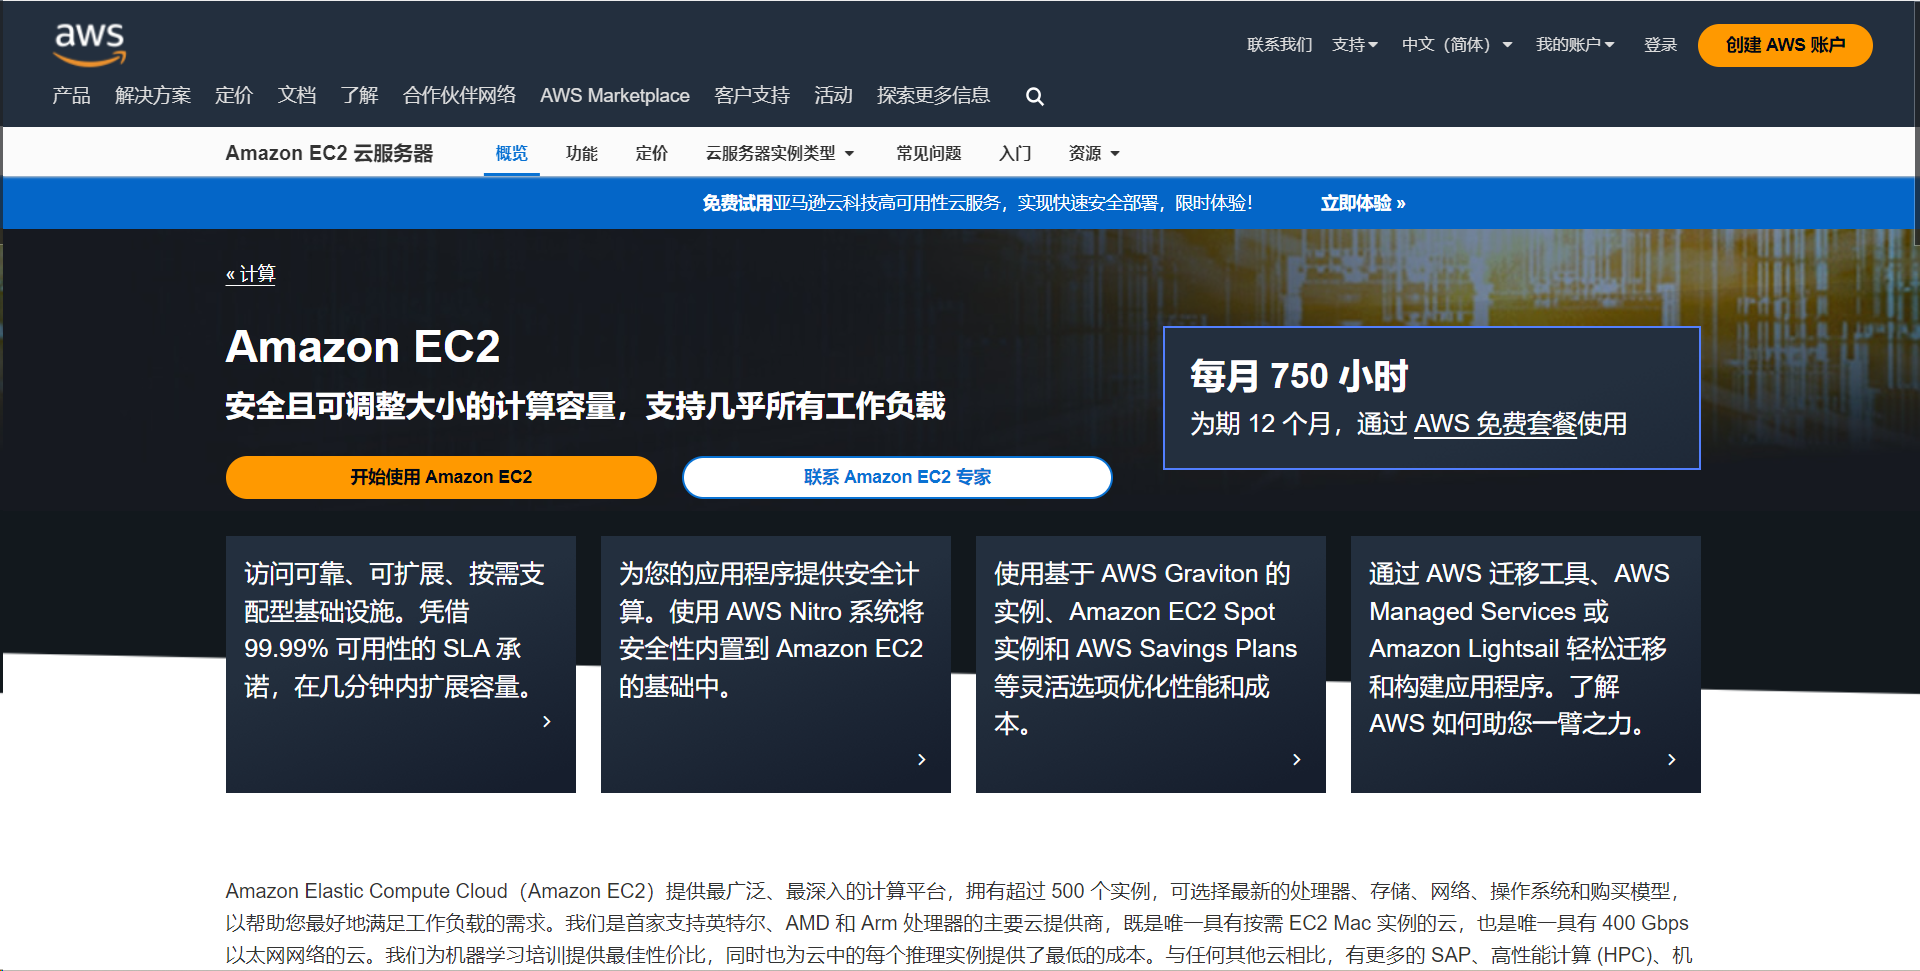This screenshot has width=1920, height=971.
Task: Open the Amazon Lightsail migration card
Action: 1526,664
